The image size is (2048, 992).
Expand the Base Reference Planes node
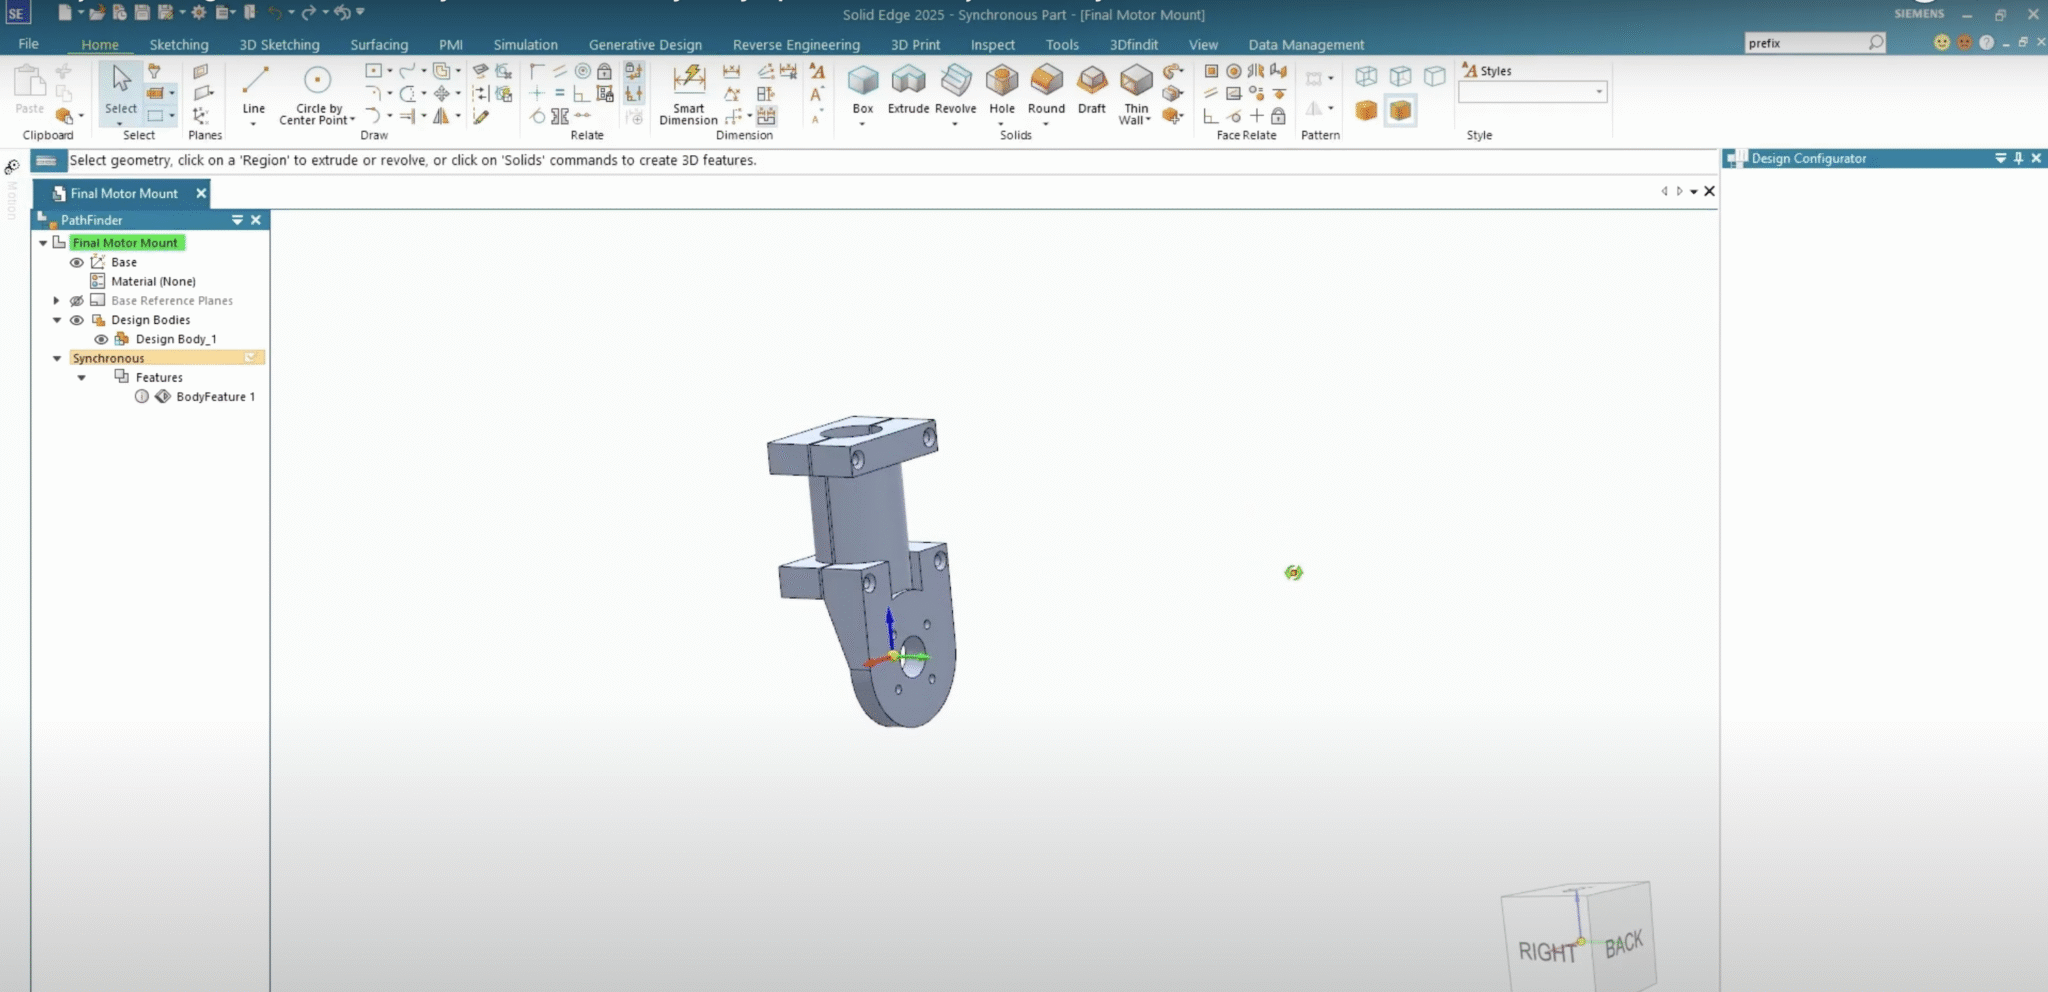point(56,300)
